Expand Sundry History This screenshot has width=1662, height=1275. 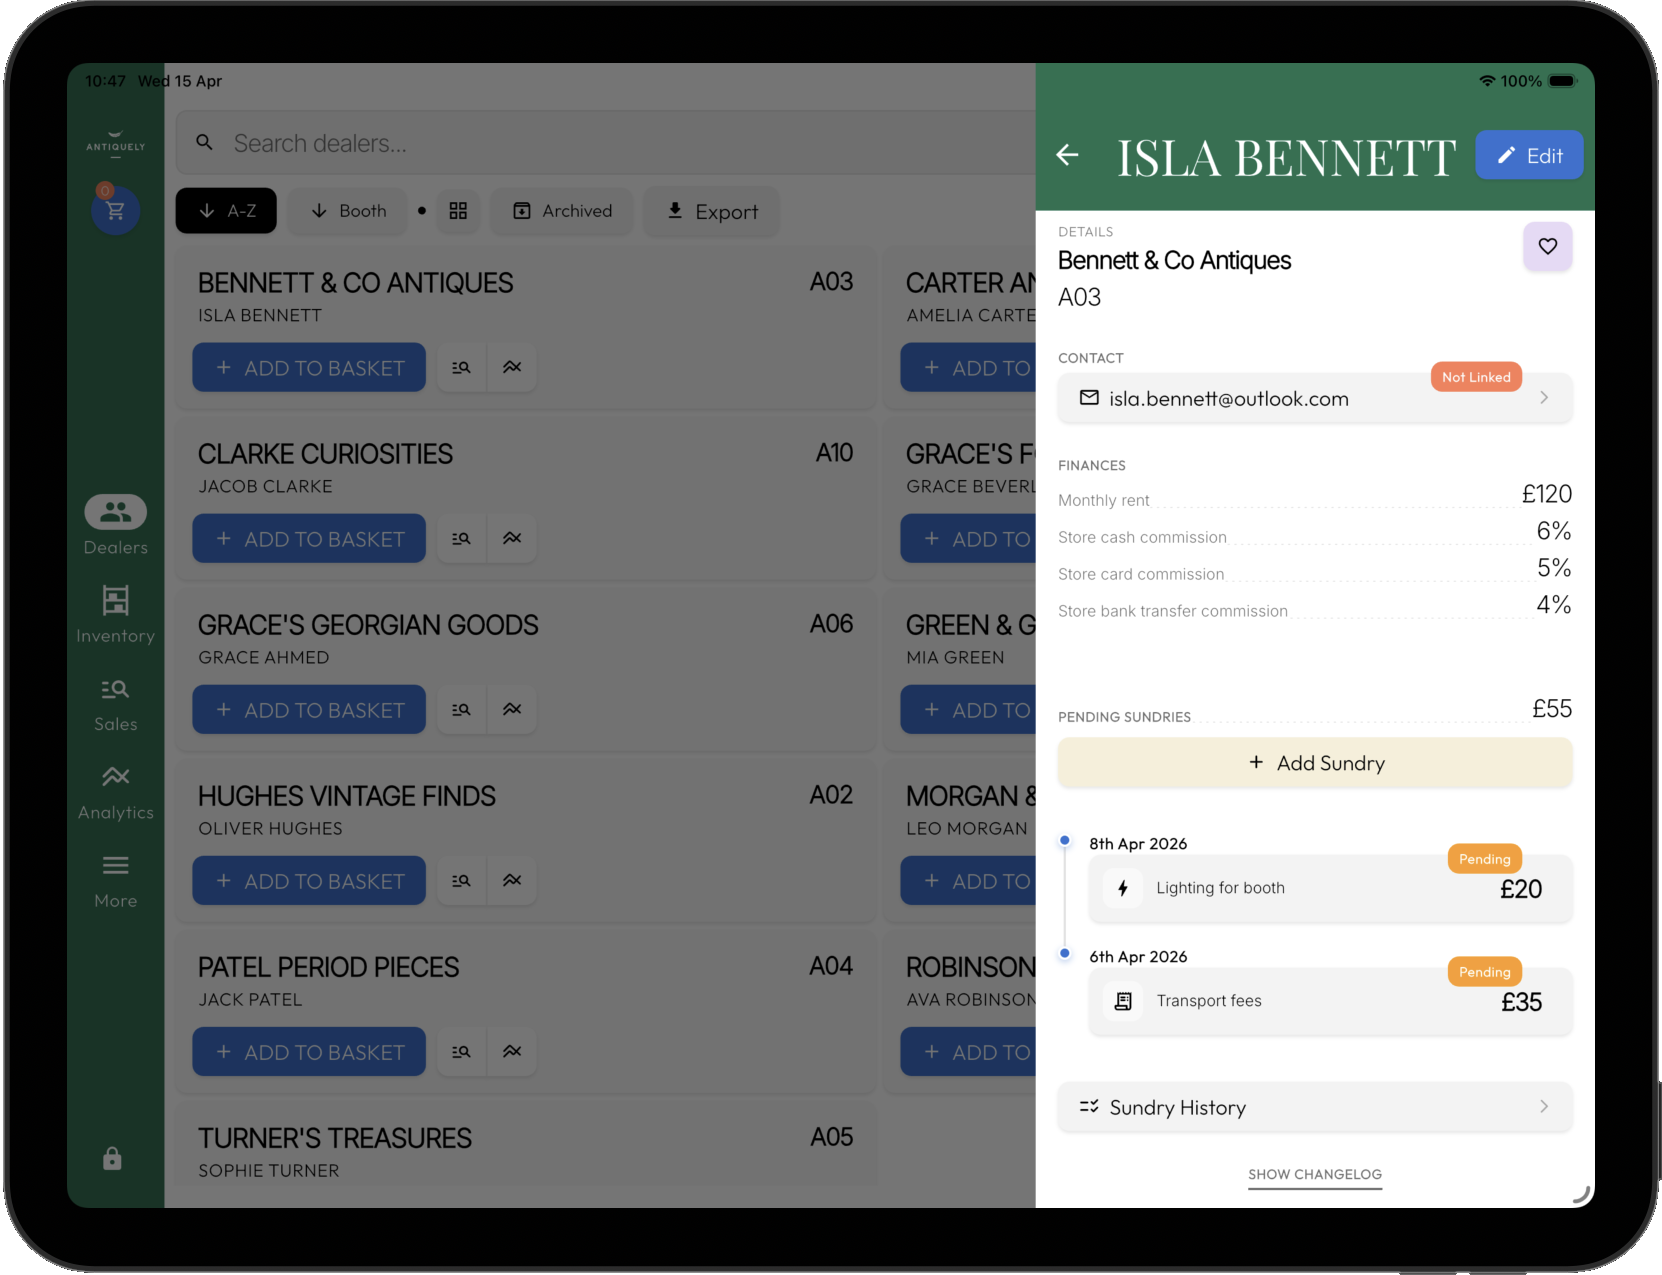(1315, 1107)
